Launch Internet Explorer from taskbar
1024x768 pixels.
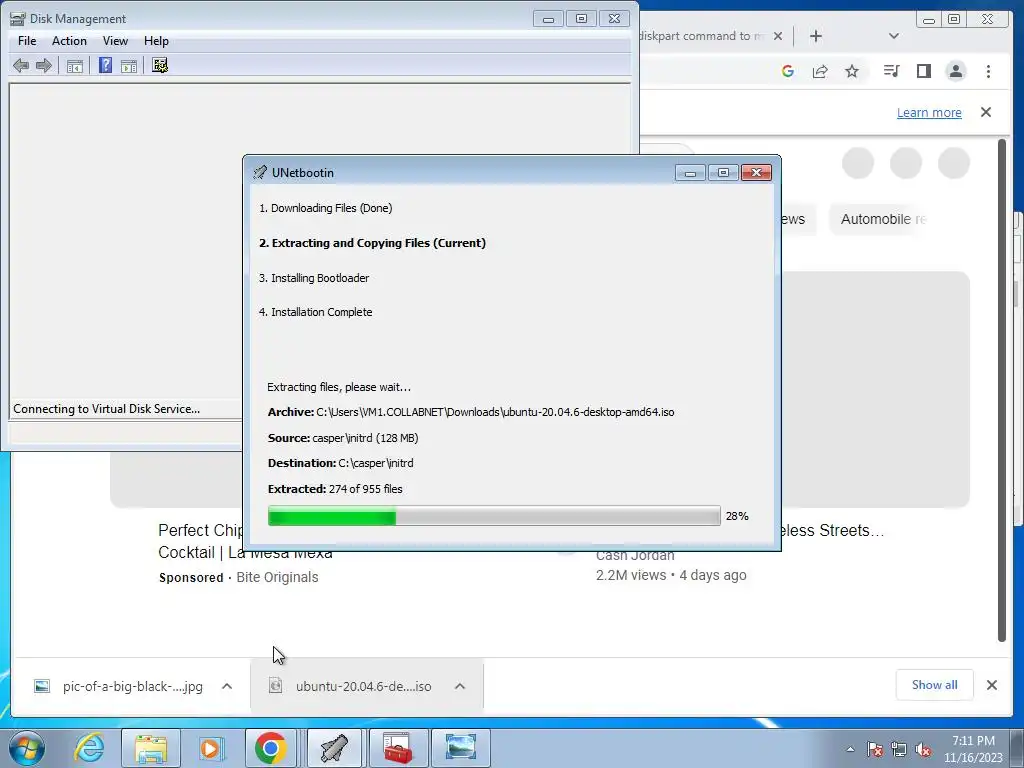click(x=89, y=748)
